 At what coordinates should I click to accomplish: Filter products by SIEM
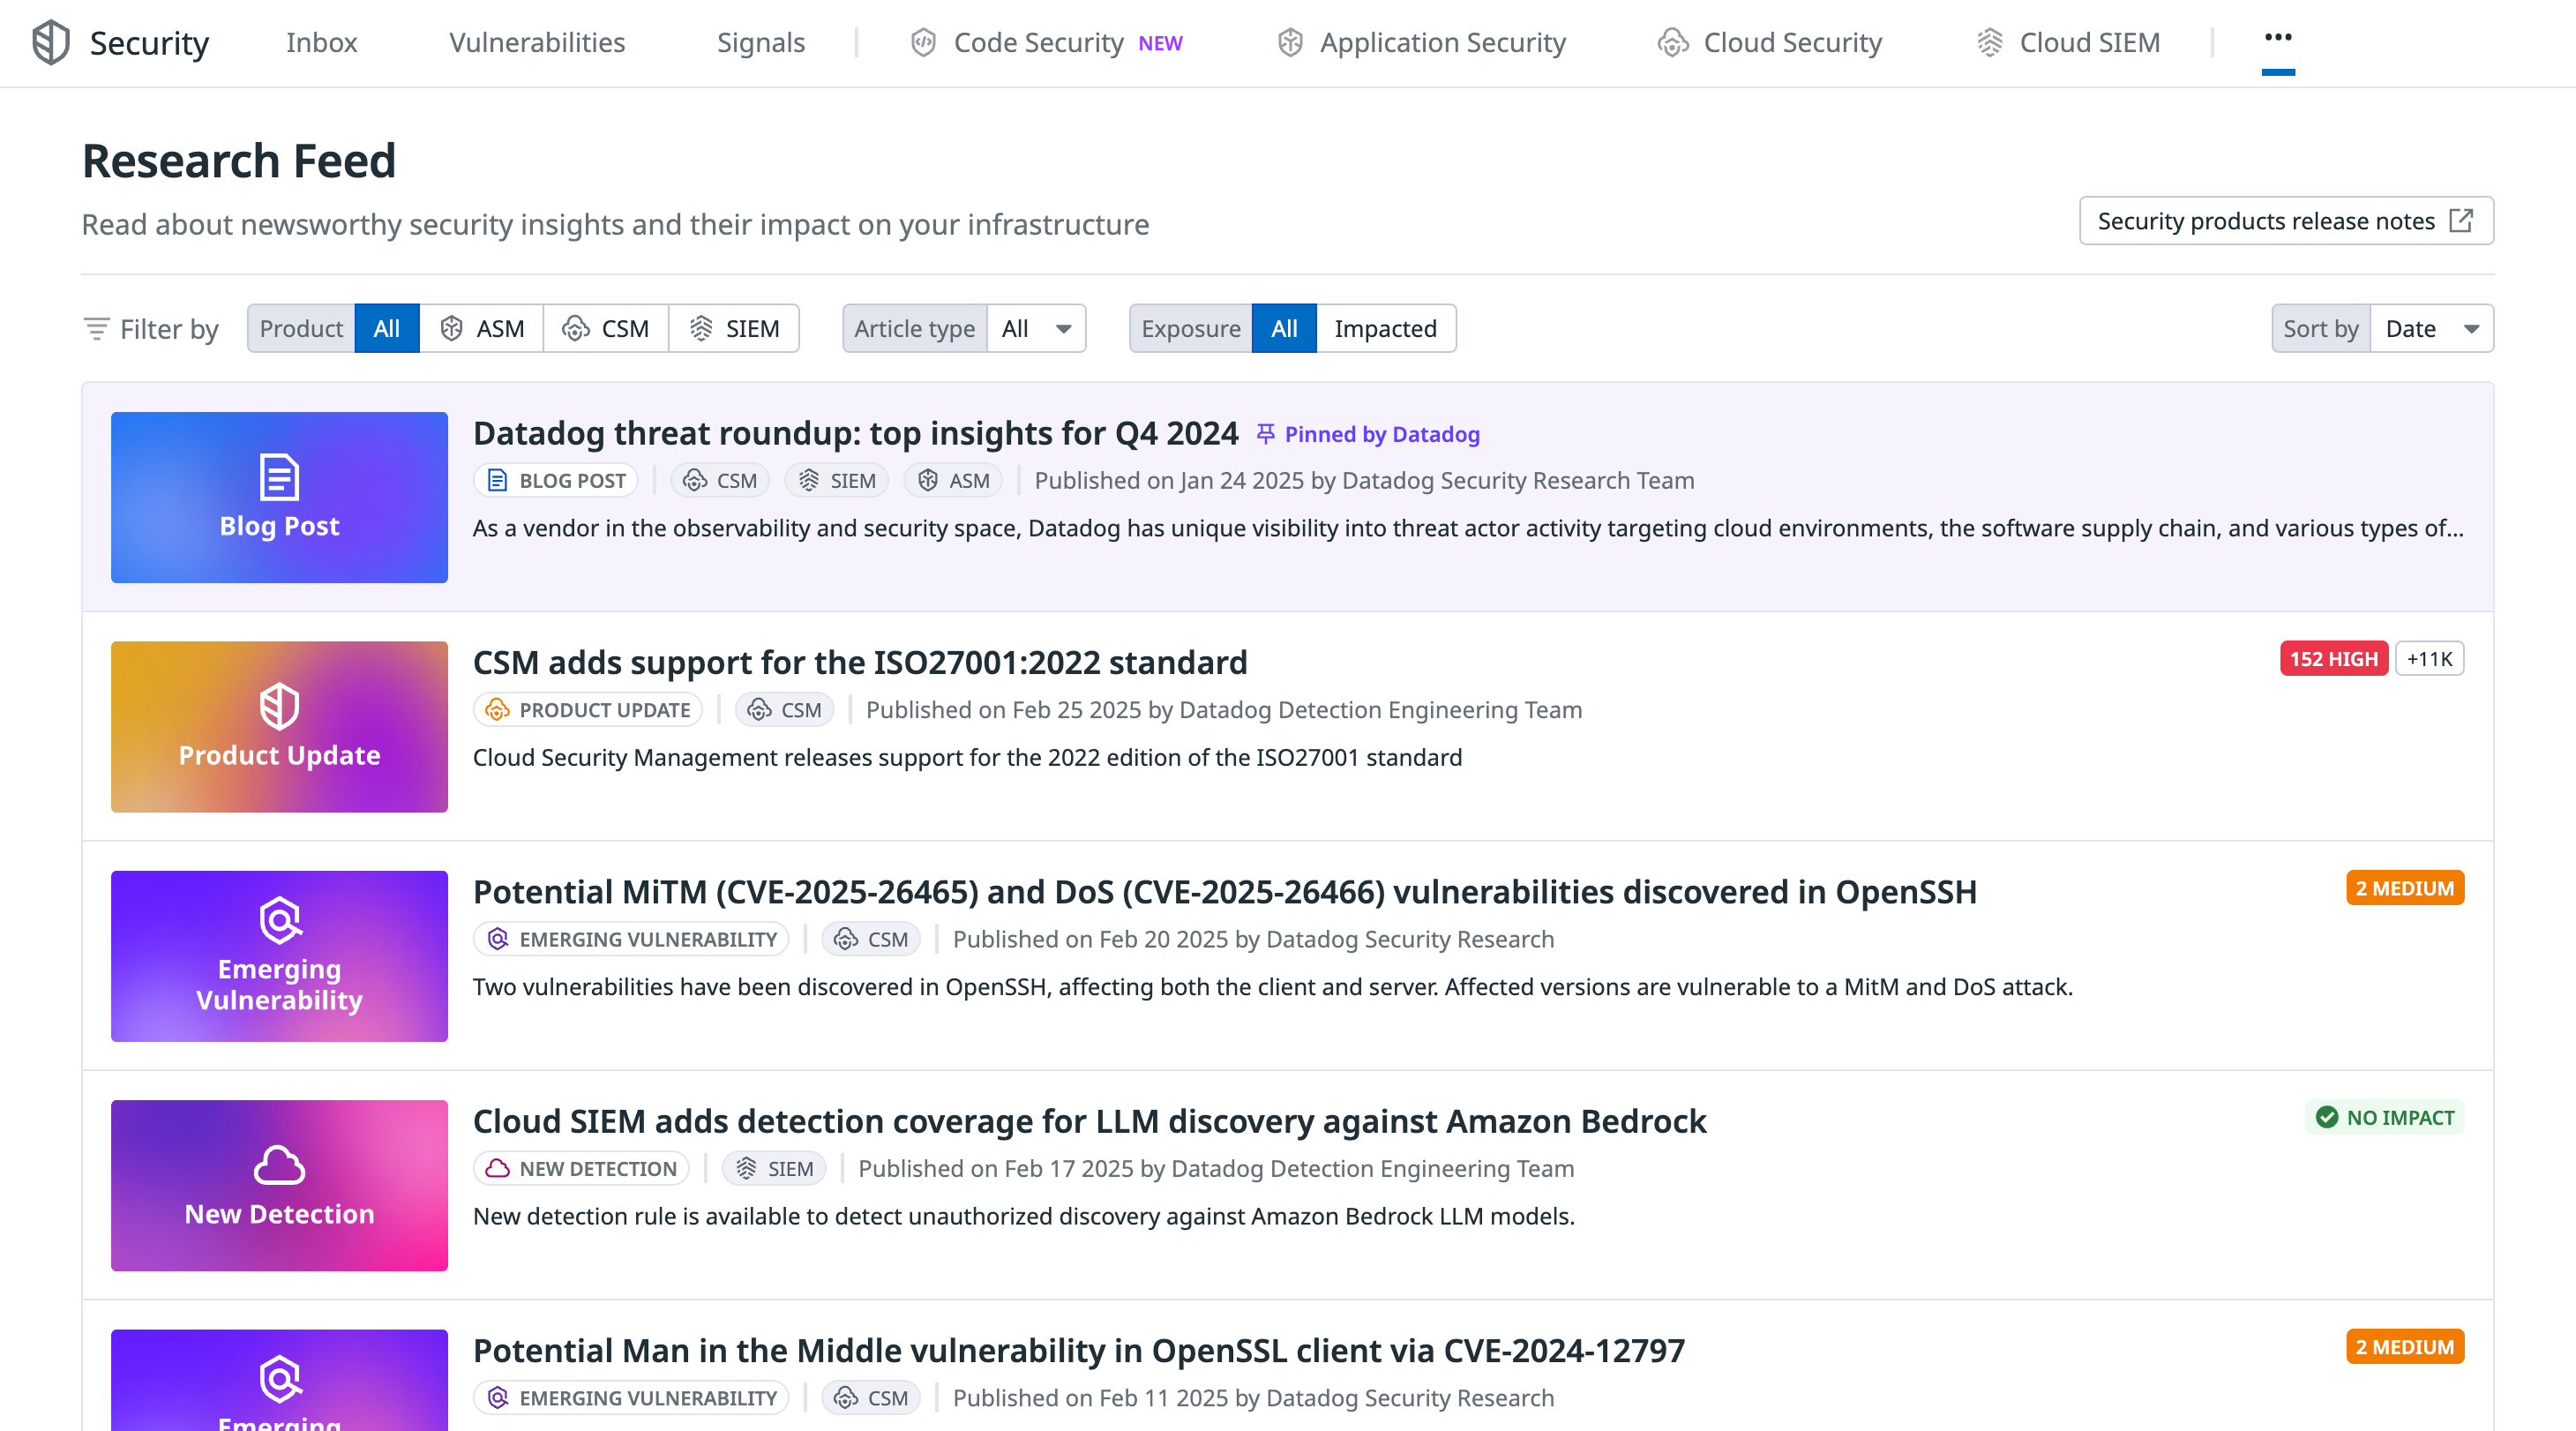click(x=733, y=329)
